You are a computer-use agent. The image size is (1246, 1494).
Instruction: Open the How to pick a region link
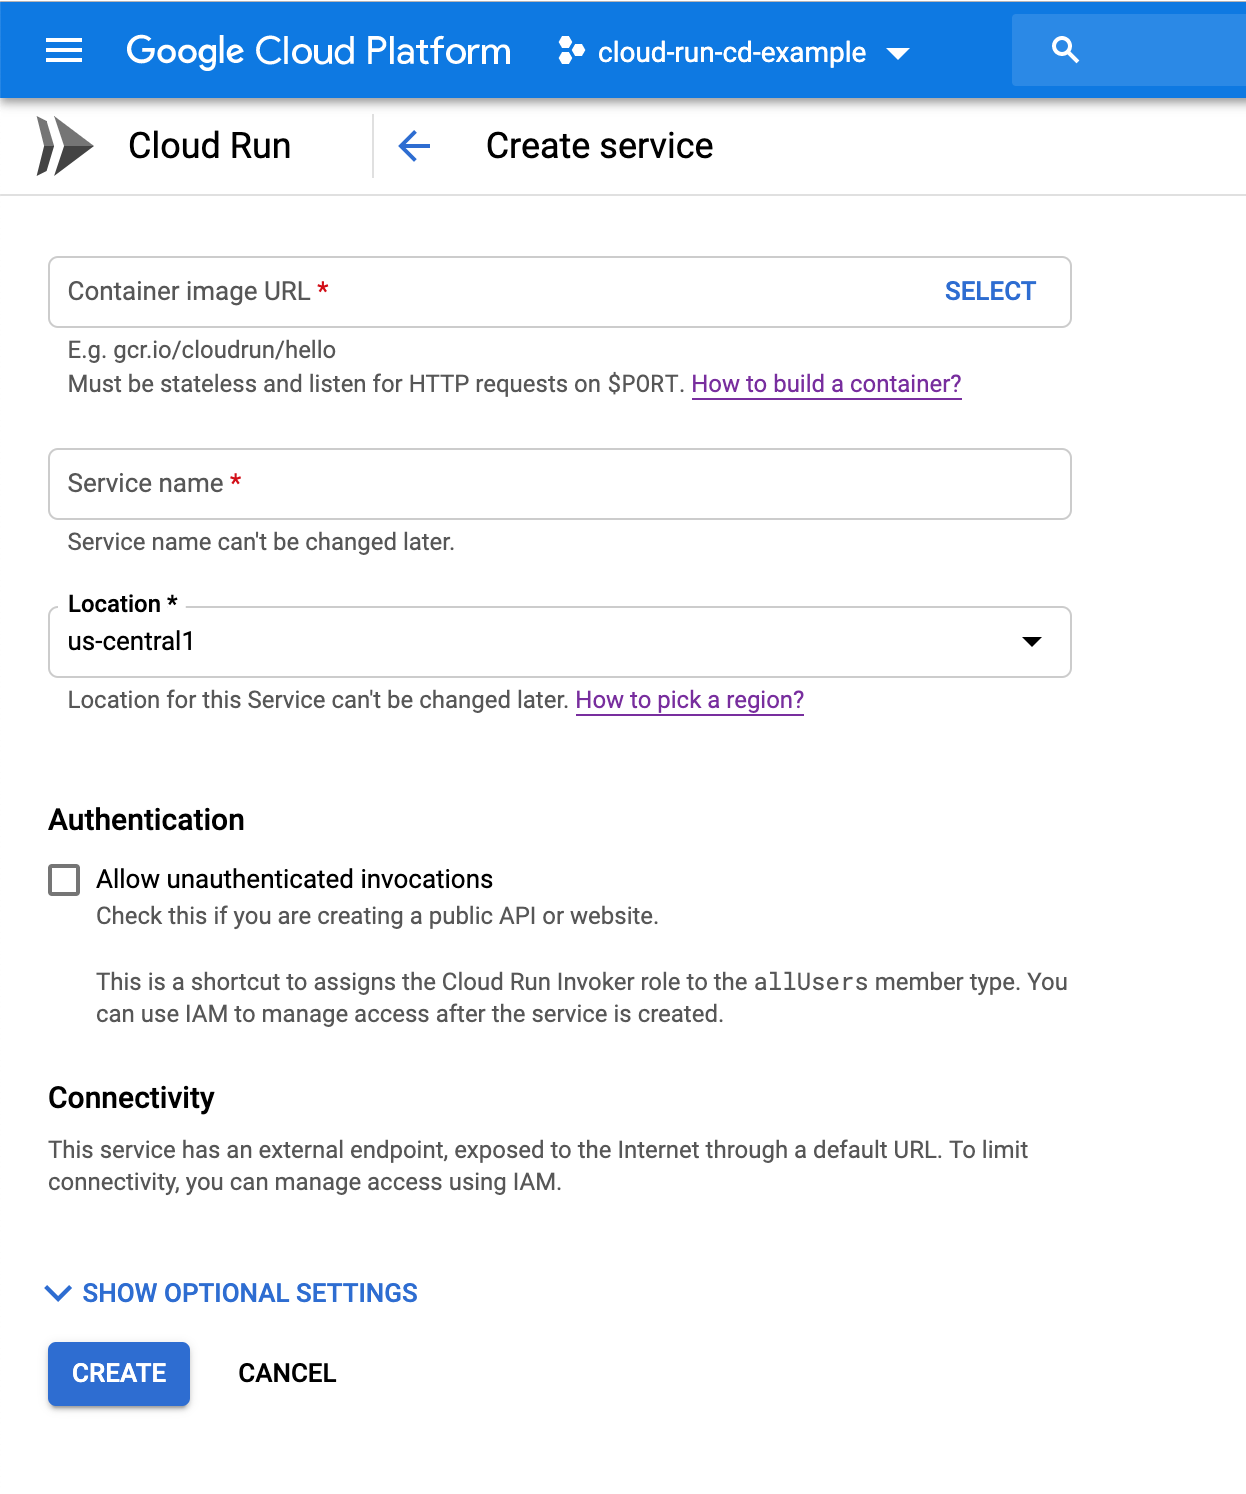(x=690, y=700)
